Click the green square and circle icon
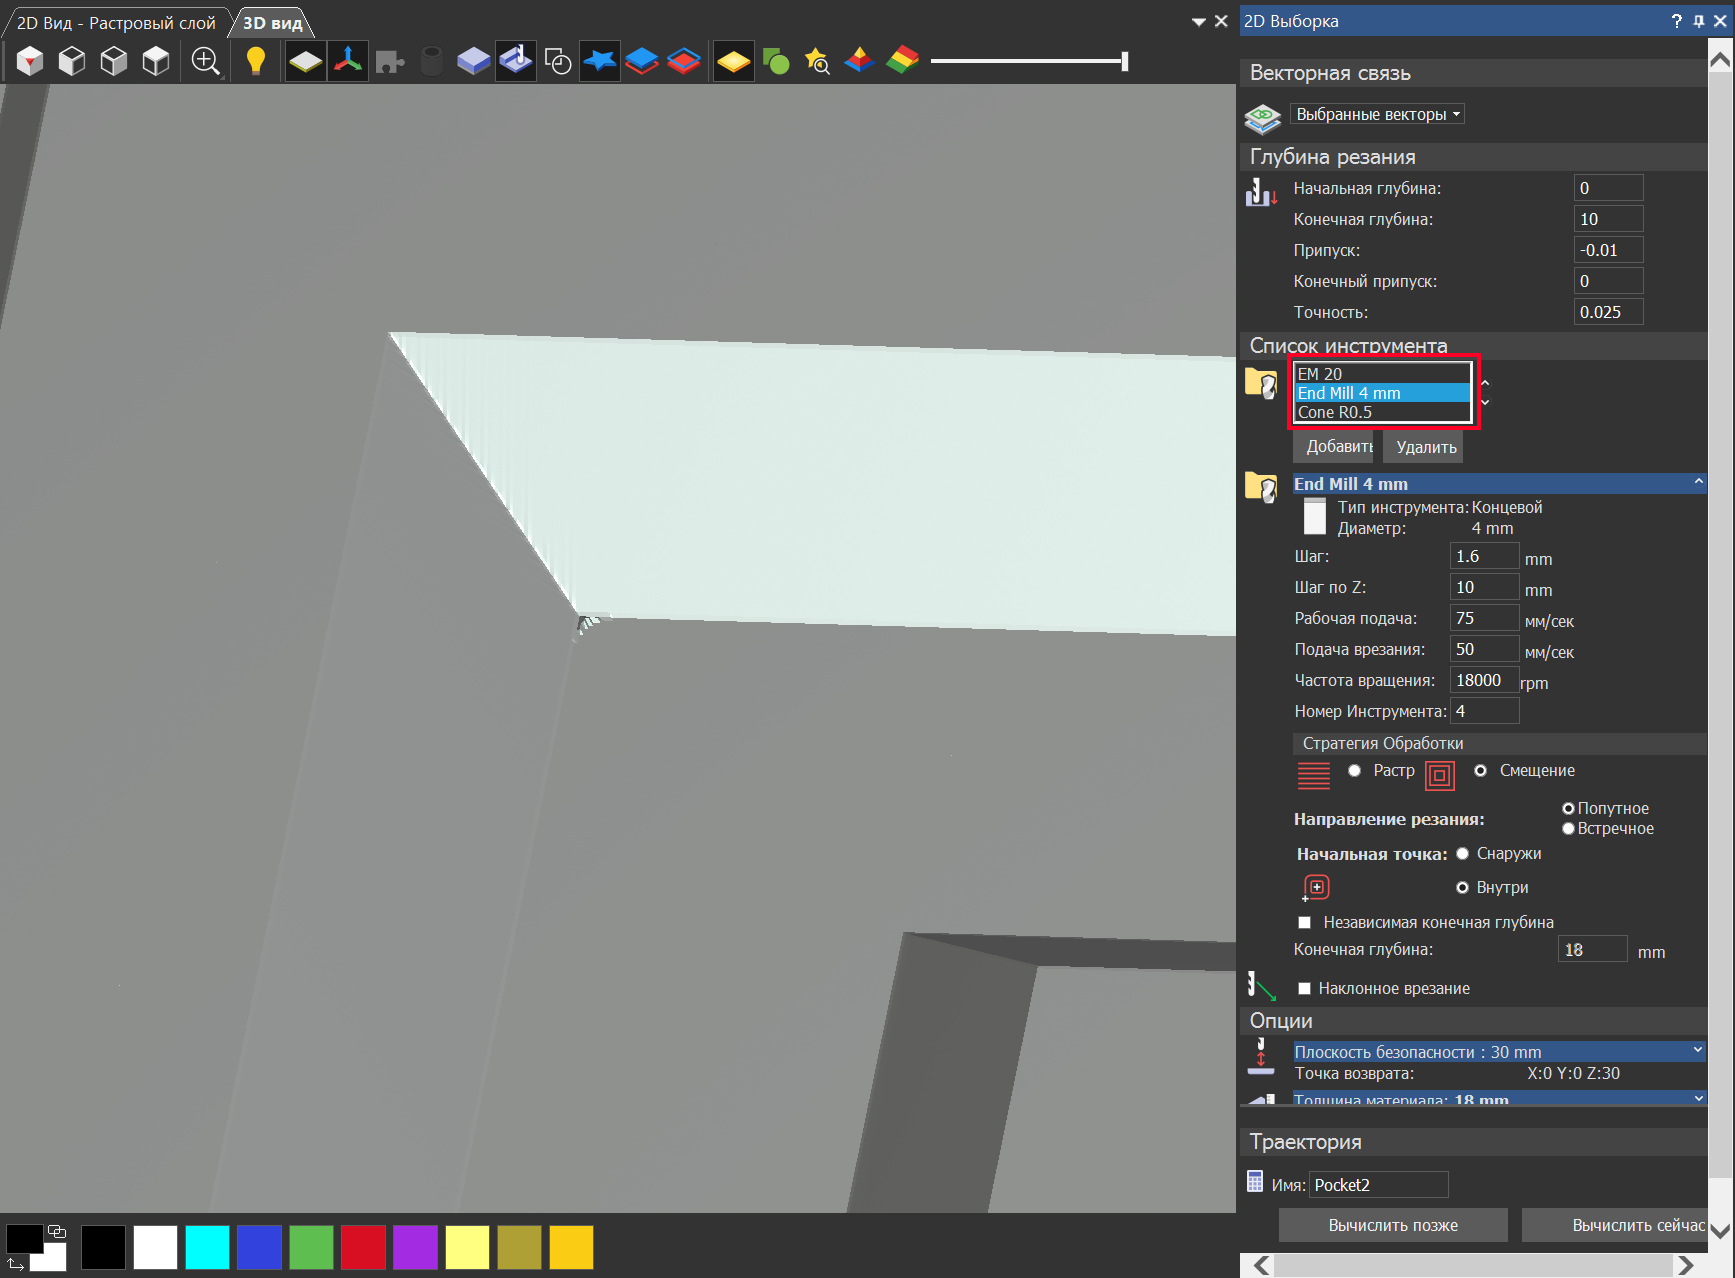Image resolution: width=1735 pixels, height=1278 pixels. [x=775, y=61]
